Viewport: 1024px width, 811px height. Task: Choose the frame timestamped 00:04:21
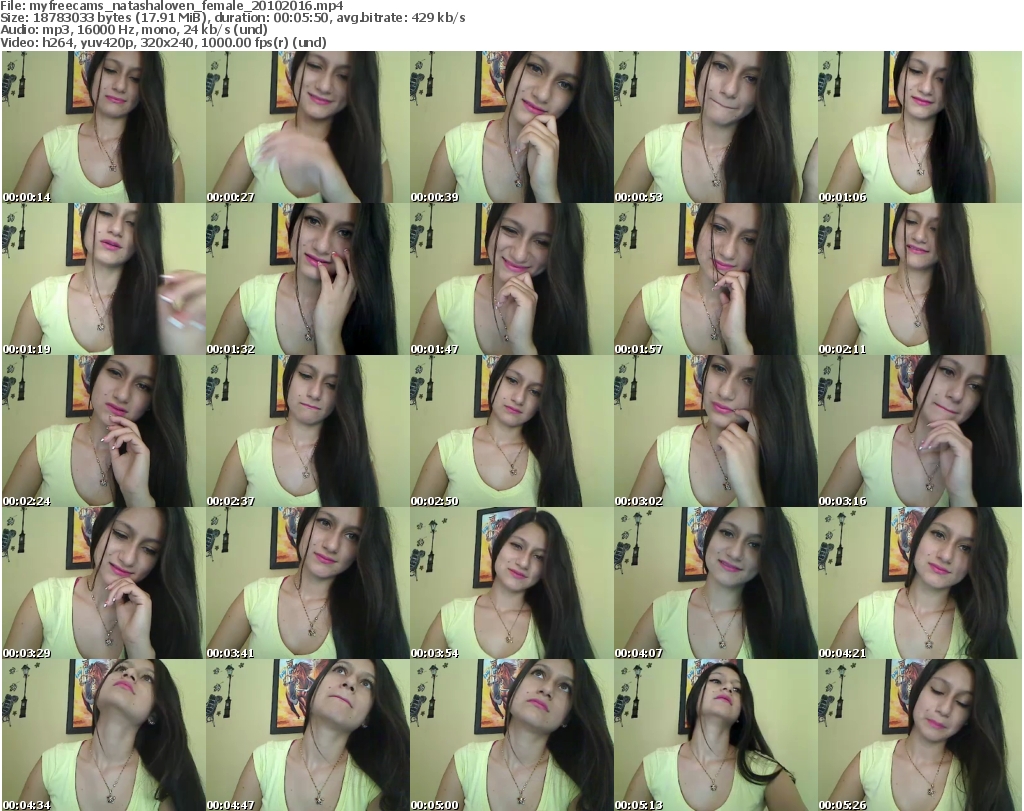(920, 583)
